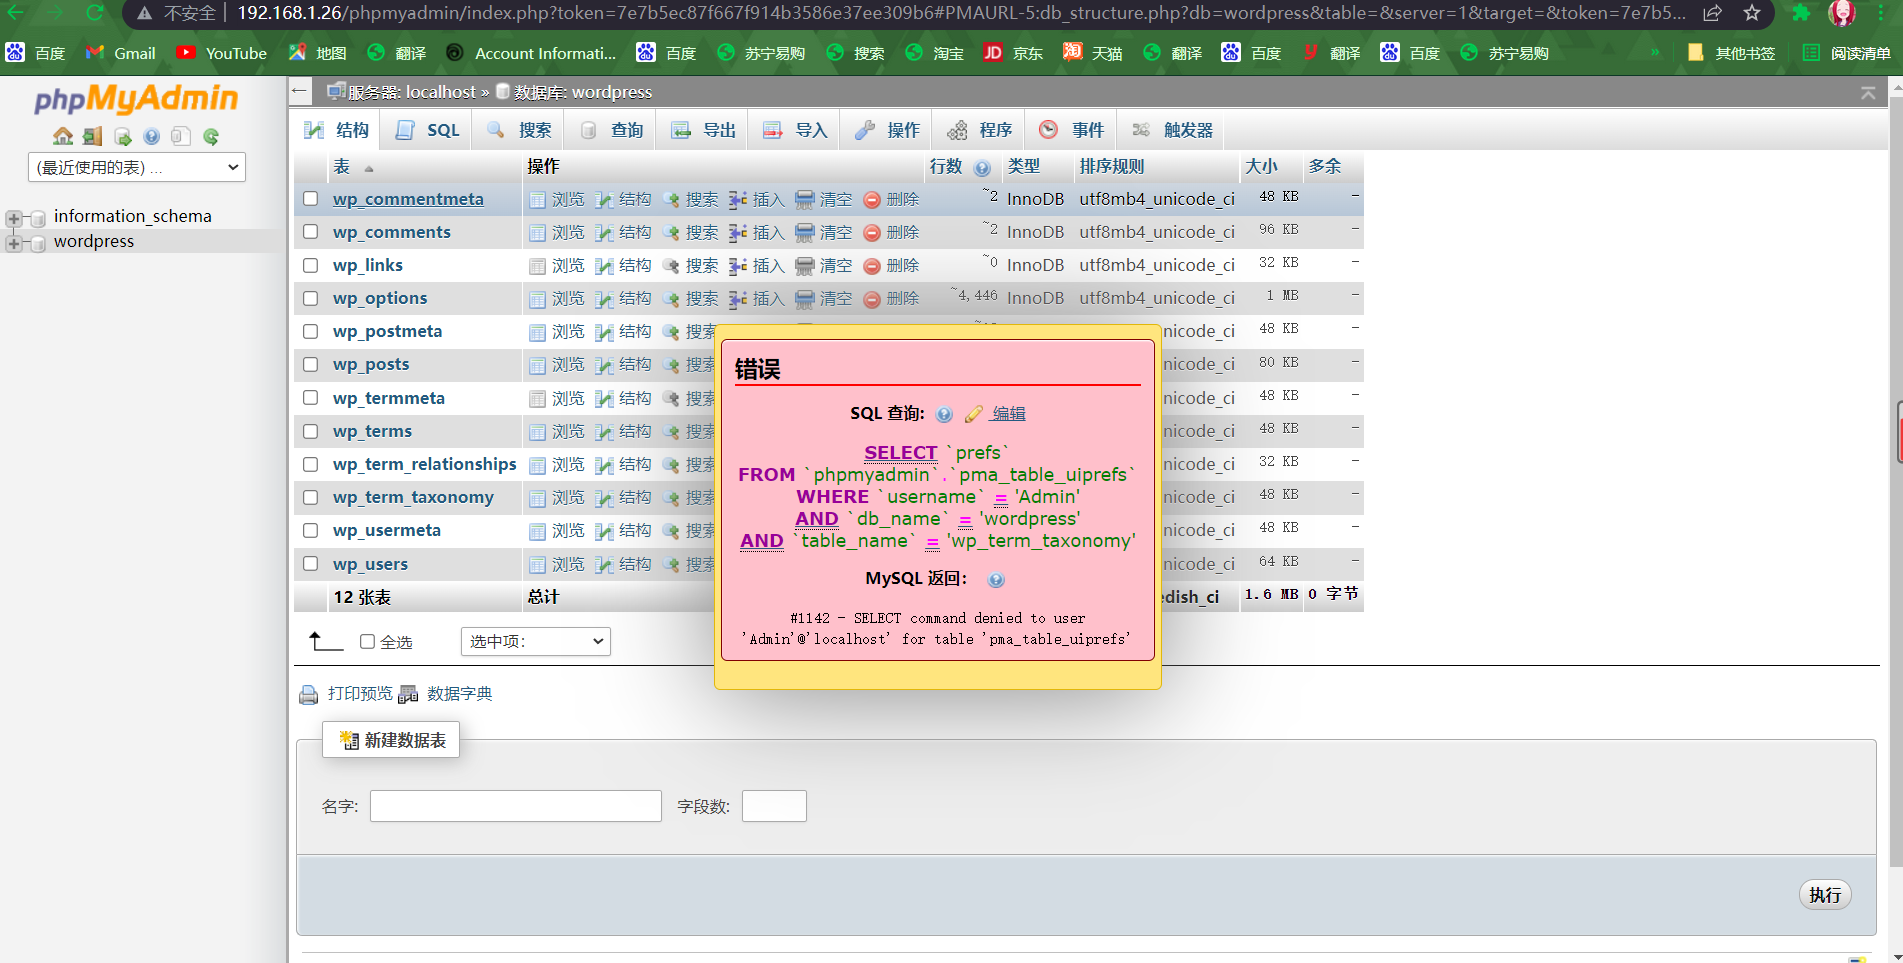The height and width of the screenshot is (963, 1903).
Task: Click 删除 for wp_comments row
Action: coord(891,233)
